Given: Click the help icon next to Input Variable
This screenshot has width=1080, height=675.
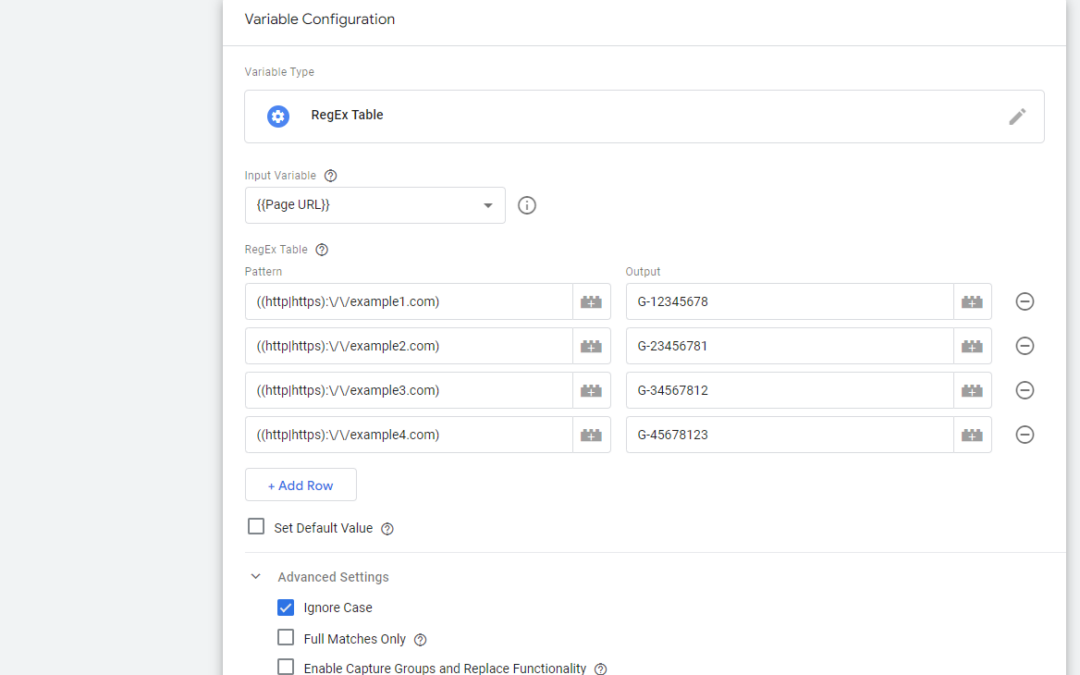Looking at the screenshot, I should tap(331, 176).
